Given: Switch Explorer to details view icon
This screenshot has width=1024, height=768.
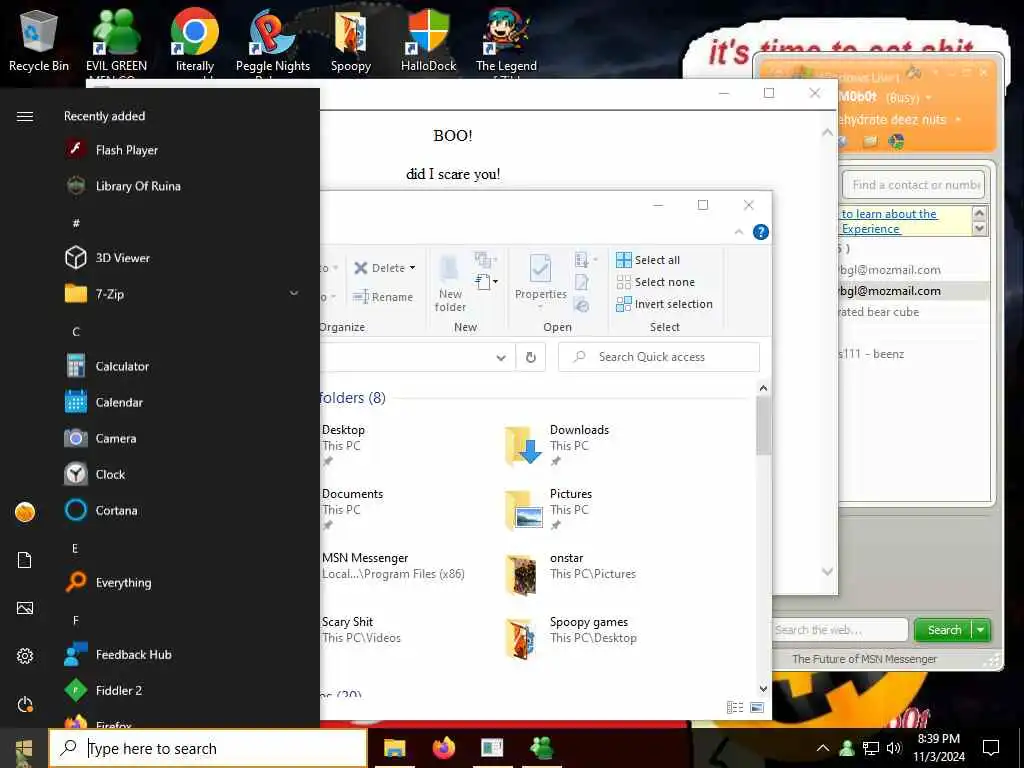Looking at the screenshot, I should (x=735, y=707).
